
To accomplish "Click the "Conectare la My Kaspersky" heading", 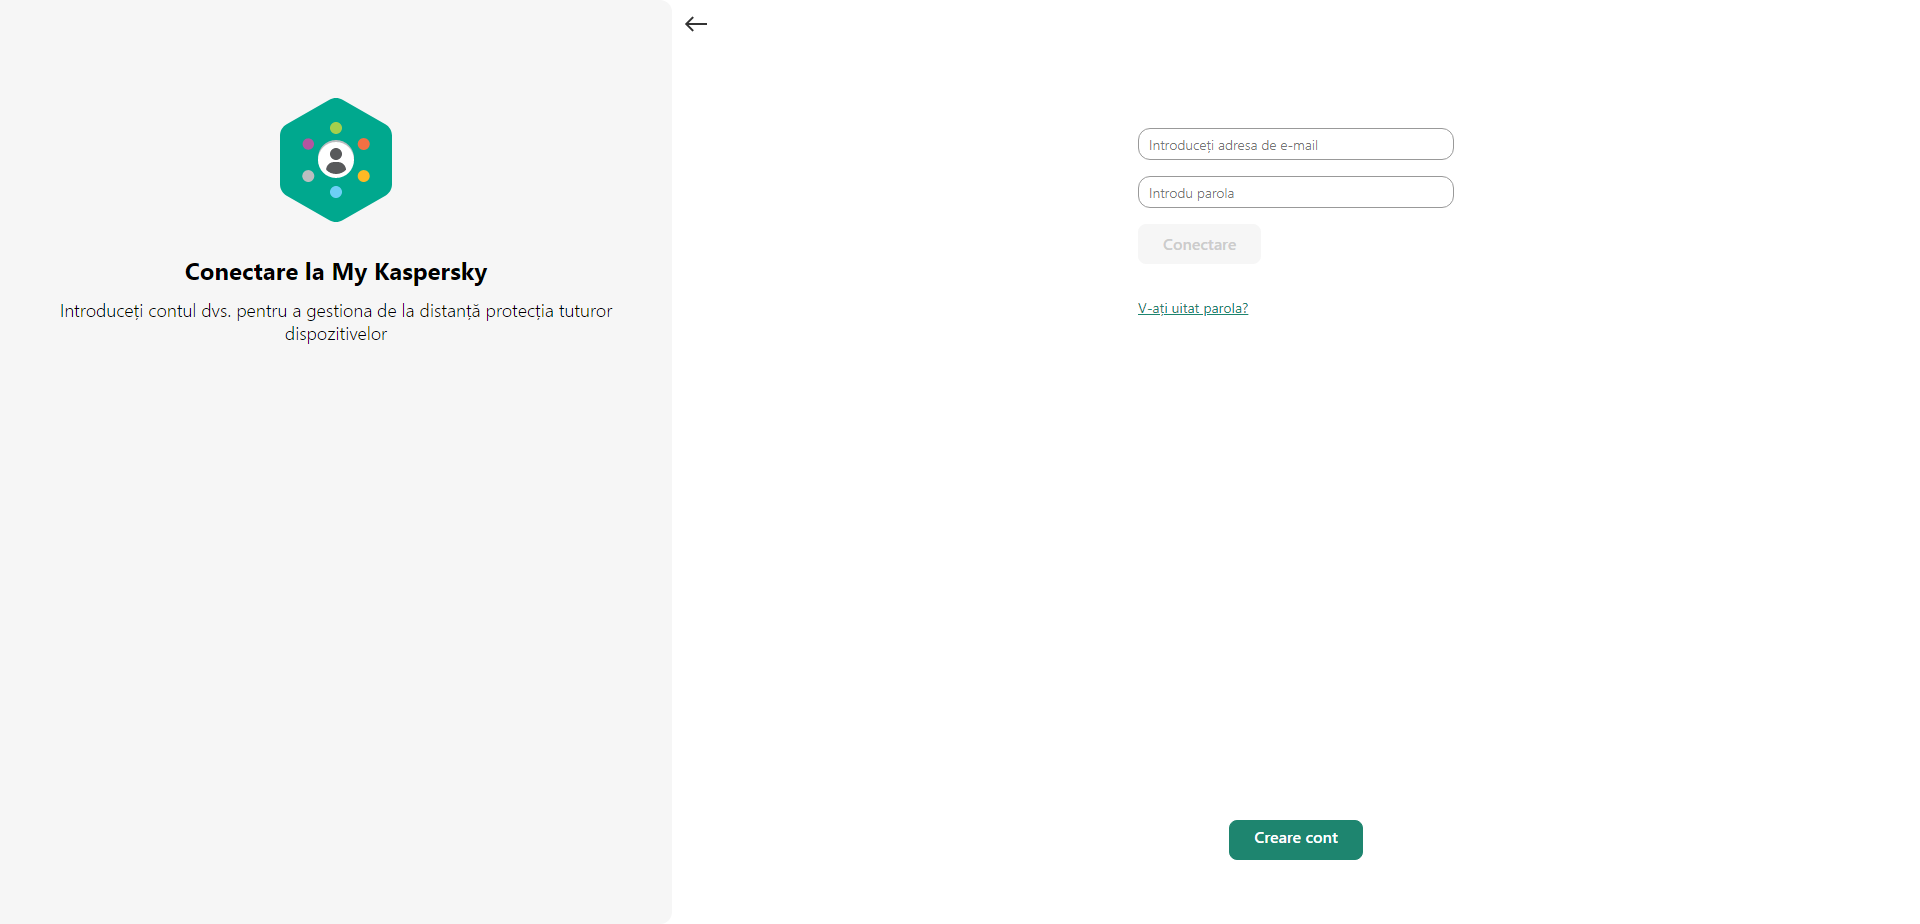I will click(x=335, y=271).
